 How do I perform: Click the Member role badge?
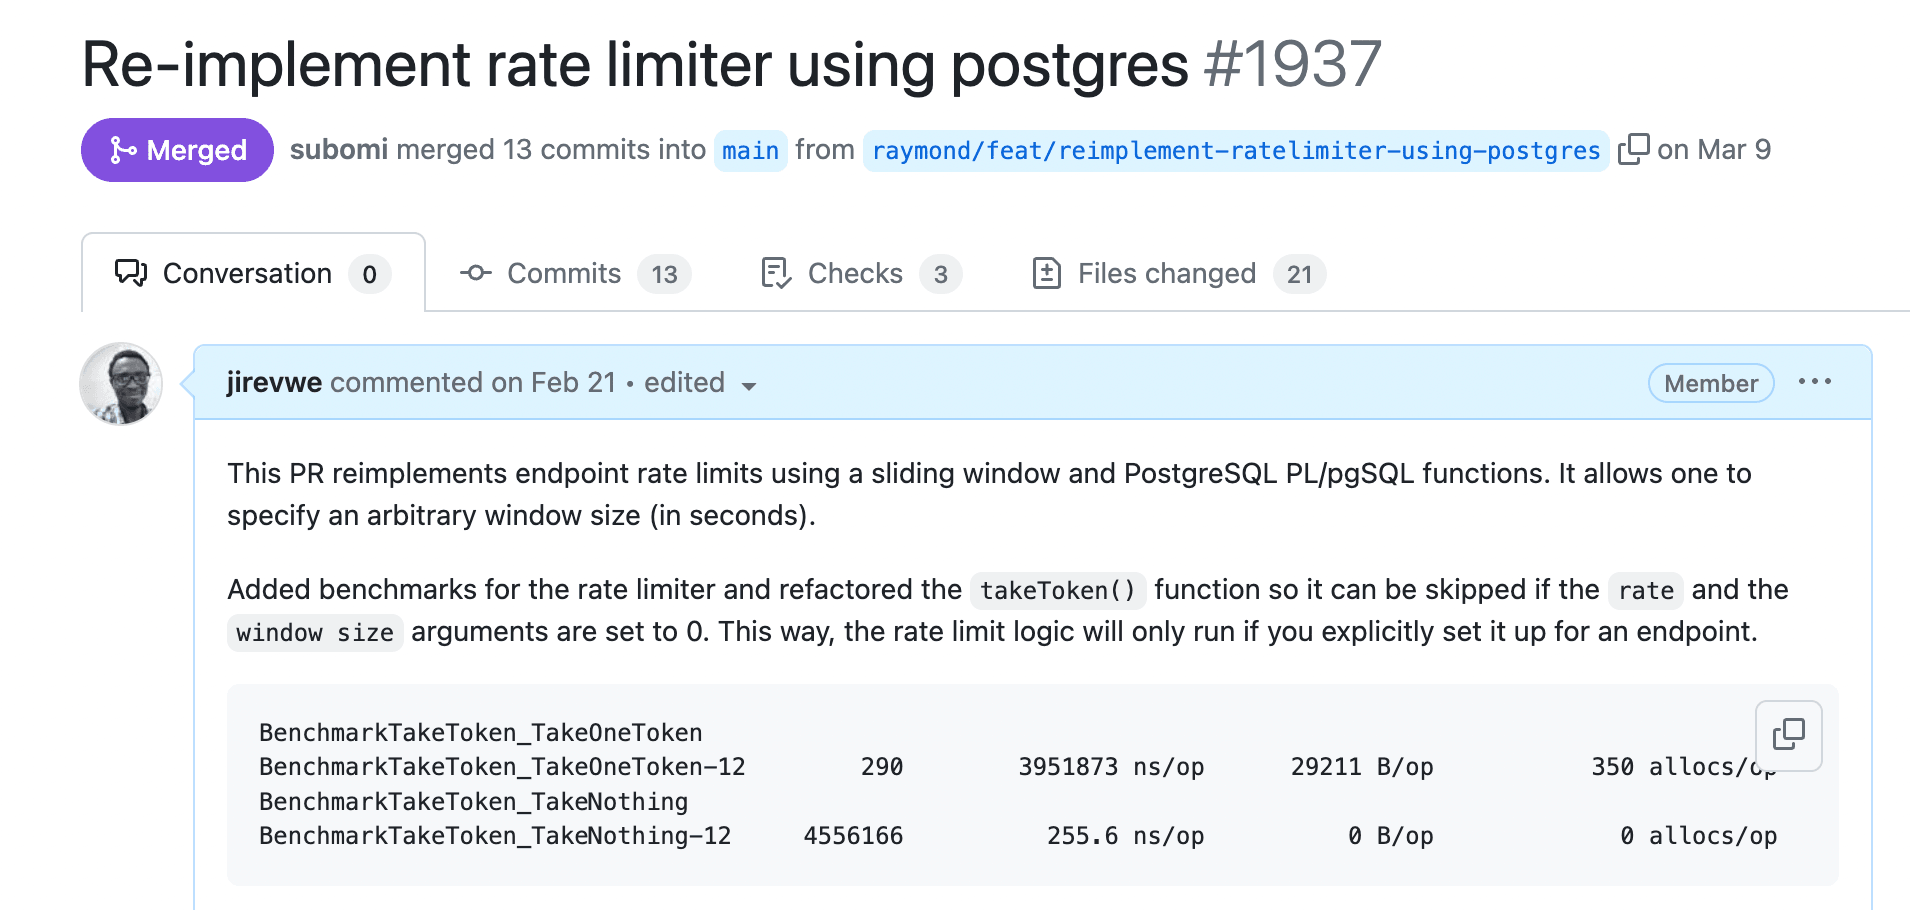[x=1710, y=382]
